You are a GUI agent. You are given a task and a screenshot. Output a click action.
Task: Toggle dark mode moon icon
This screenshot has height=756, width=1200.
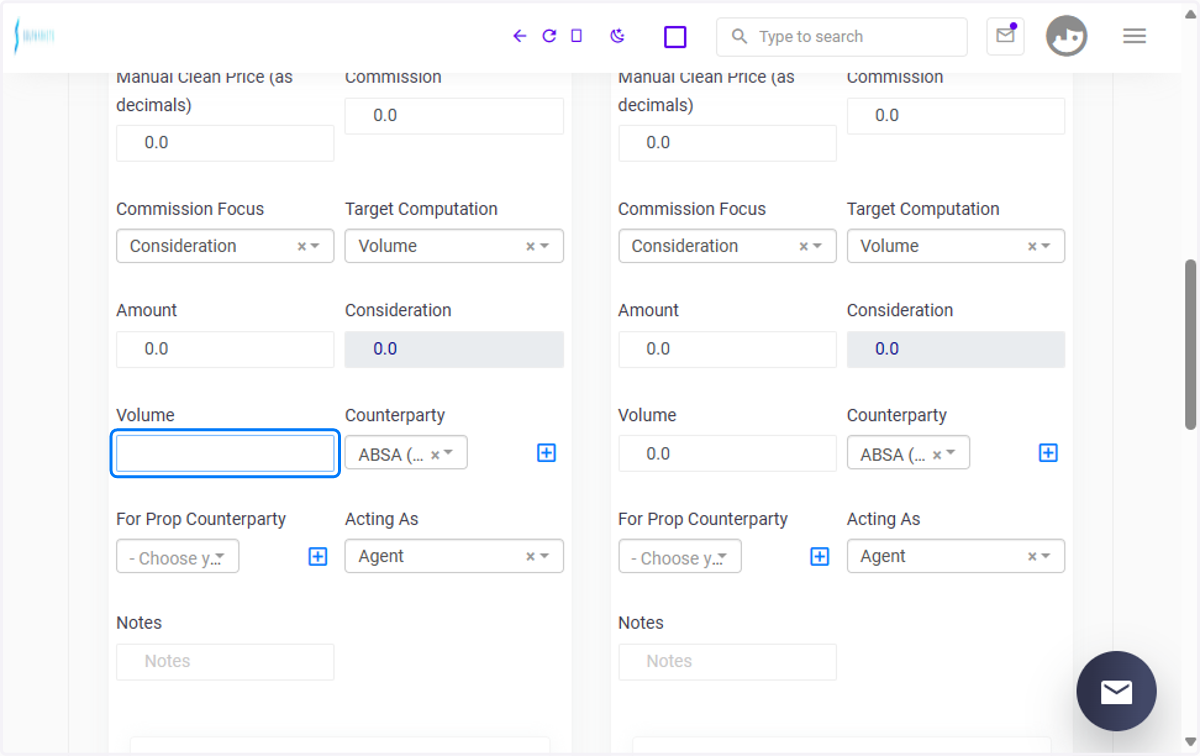617,36
